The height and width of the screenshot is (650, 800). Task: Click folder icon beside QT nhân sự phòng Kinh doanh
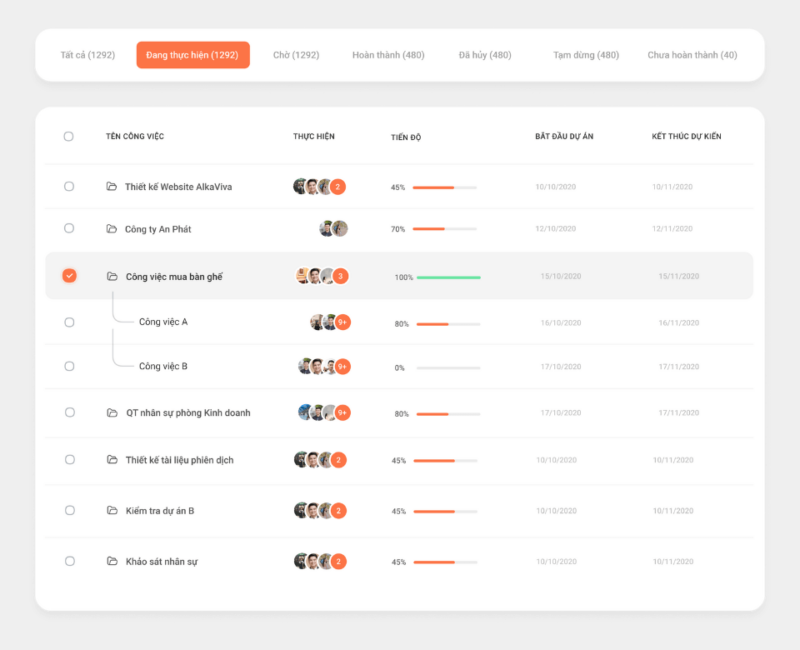[x=112, y=412]
